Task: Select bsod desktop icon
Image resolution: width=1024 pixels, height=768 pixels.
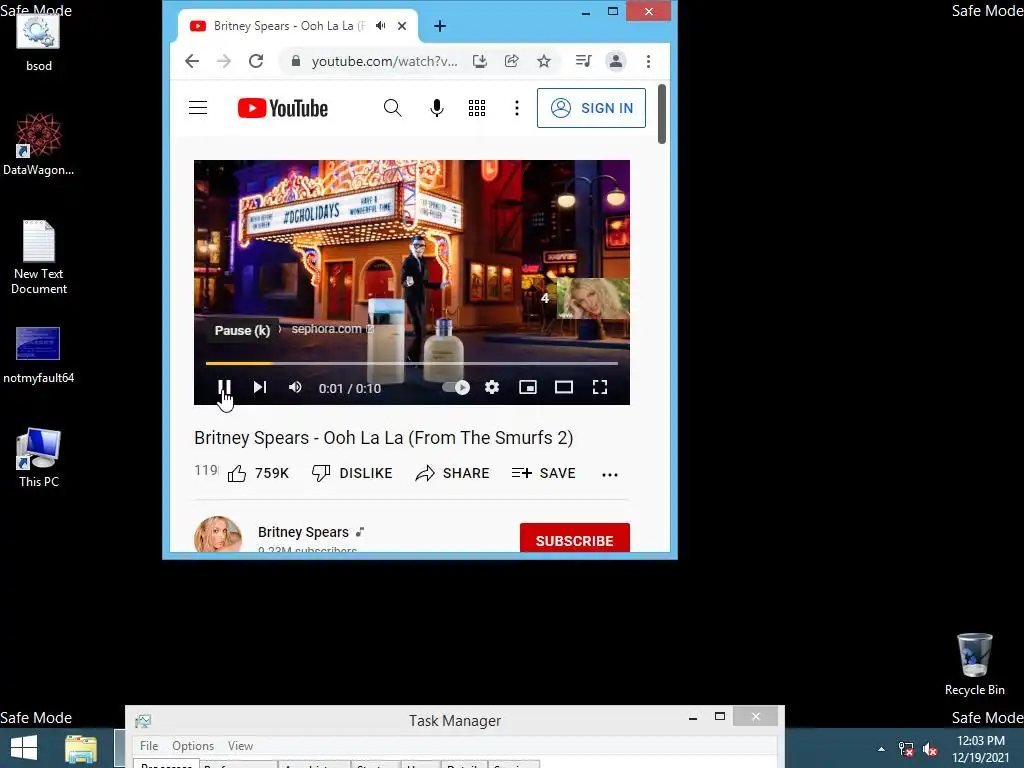Action: [39, 42]
